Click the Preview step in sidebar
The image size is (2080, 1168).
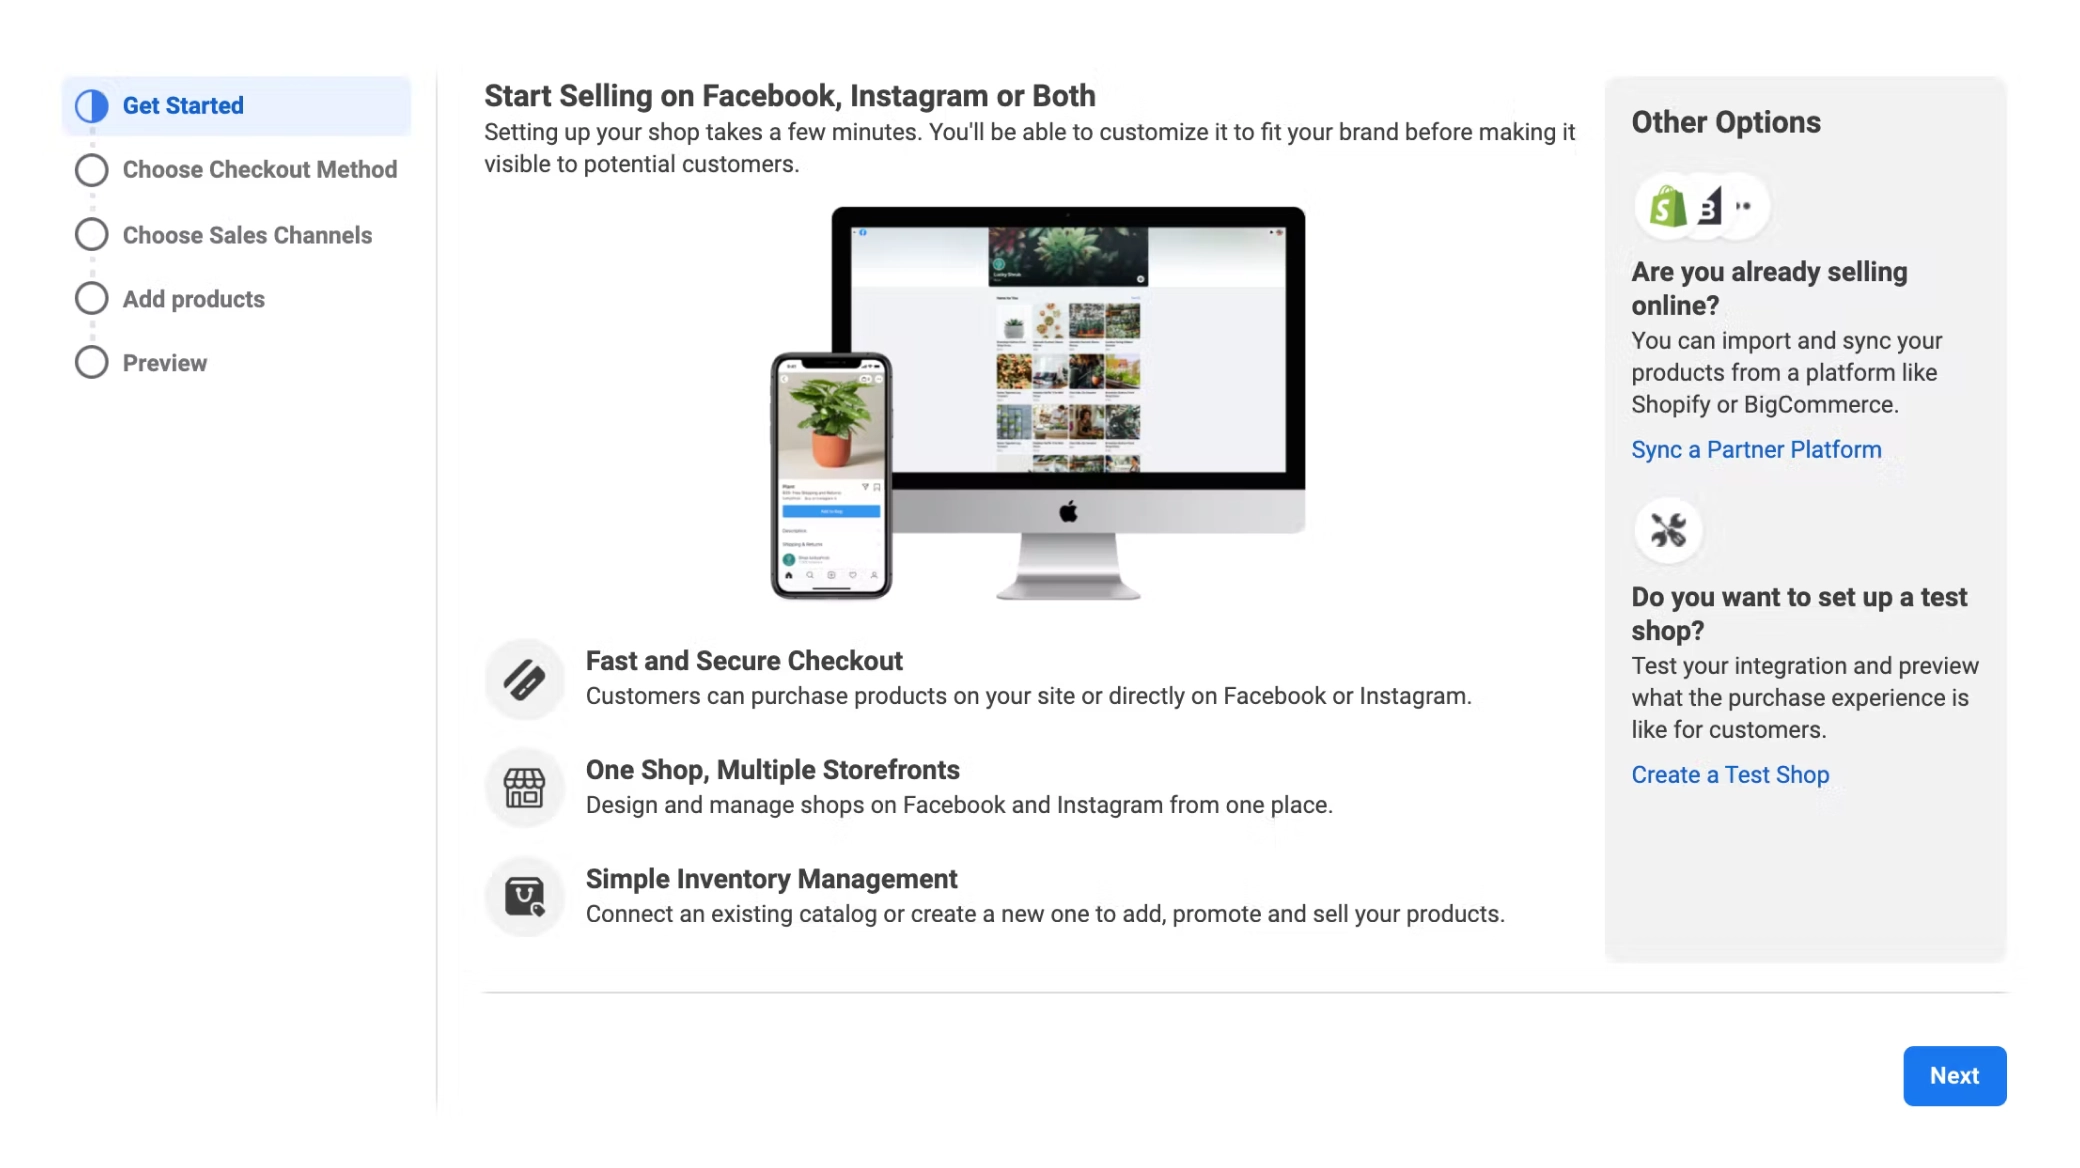[164, 363]
